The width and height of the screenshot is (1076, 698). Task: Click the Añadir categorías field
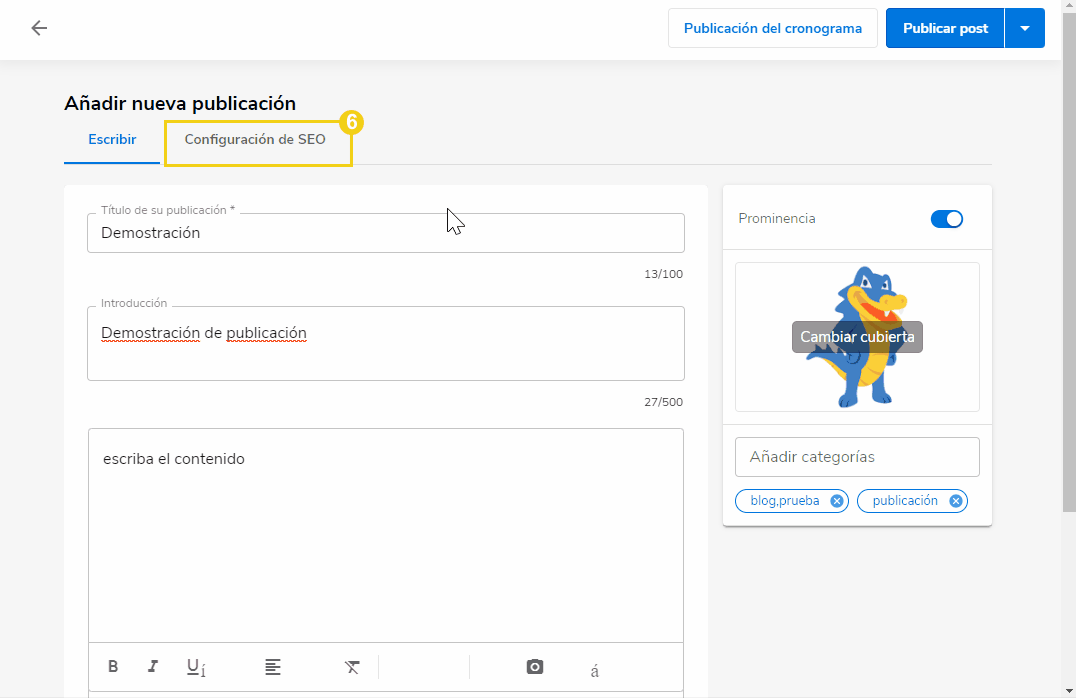tap(857, 457)
